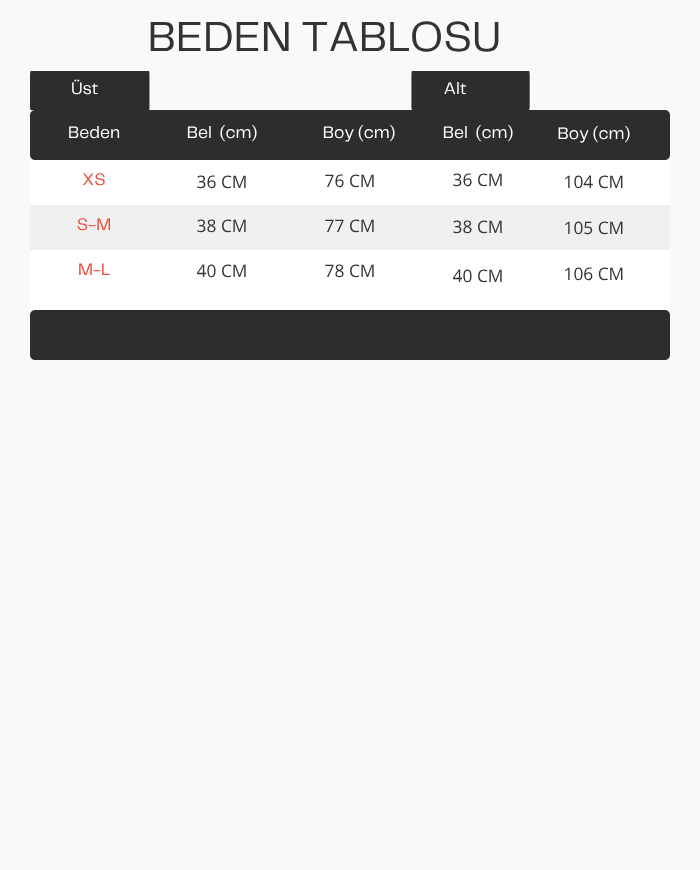Click the 76 CM cell
Viewport: 700px width, 870px height.
pos(349,181)
